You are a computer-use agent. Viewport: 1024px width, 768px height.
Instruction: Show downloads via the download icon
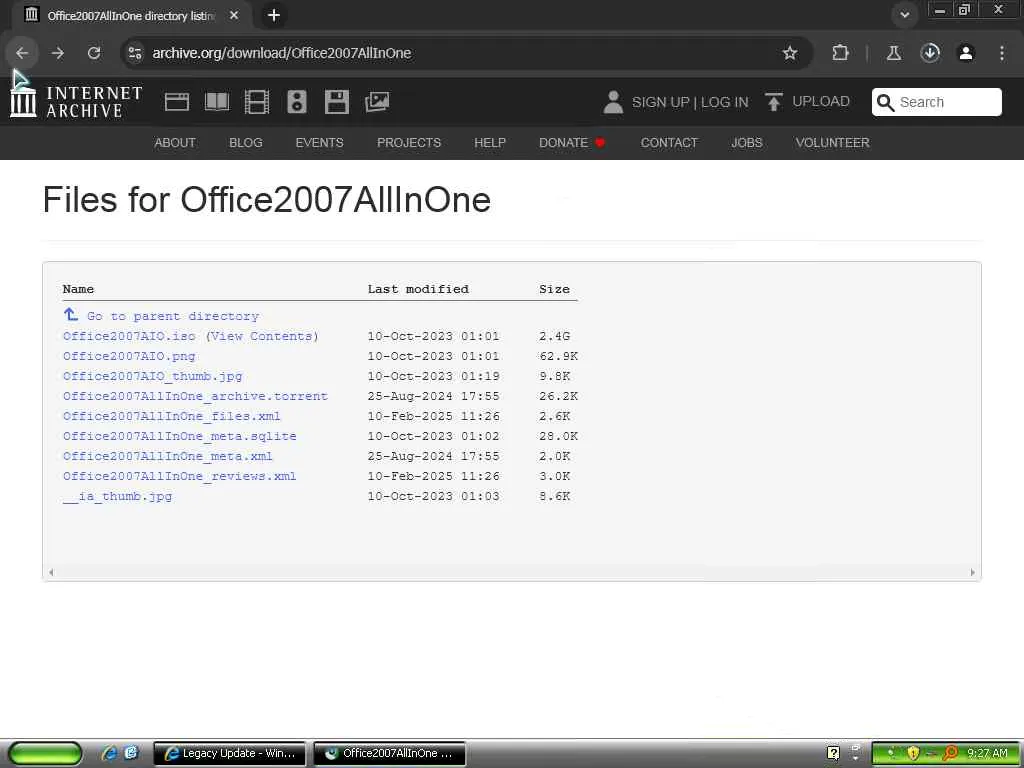(x=930, y=53)
